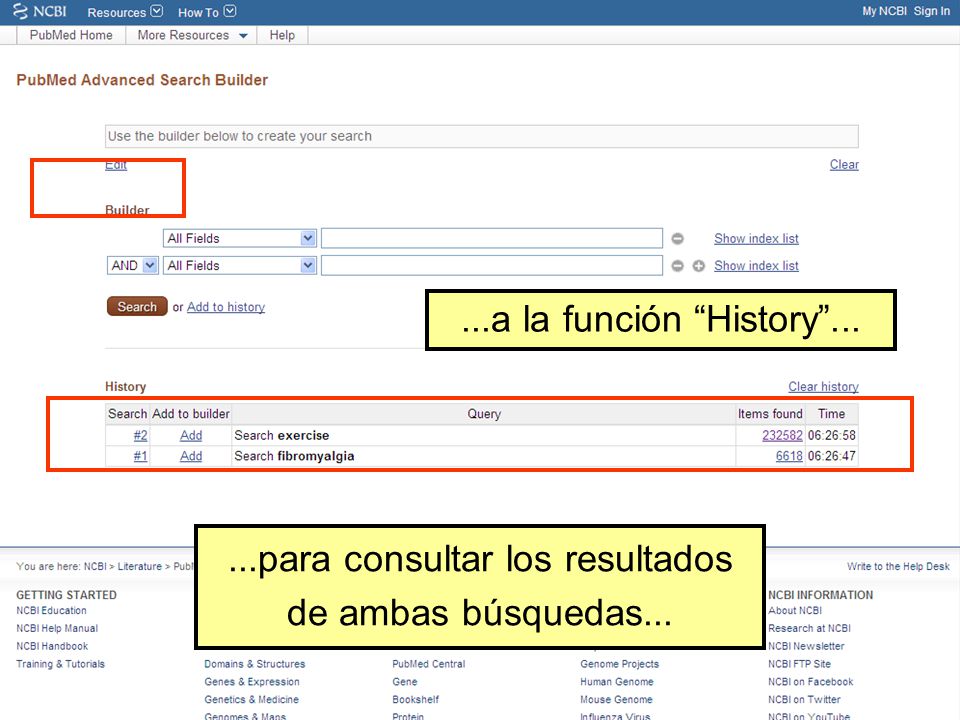Go to PubMed Home
The width and height of the screenshot is (960, 720).
[x=71, y=36]
